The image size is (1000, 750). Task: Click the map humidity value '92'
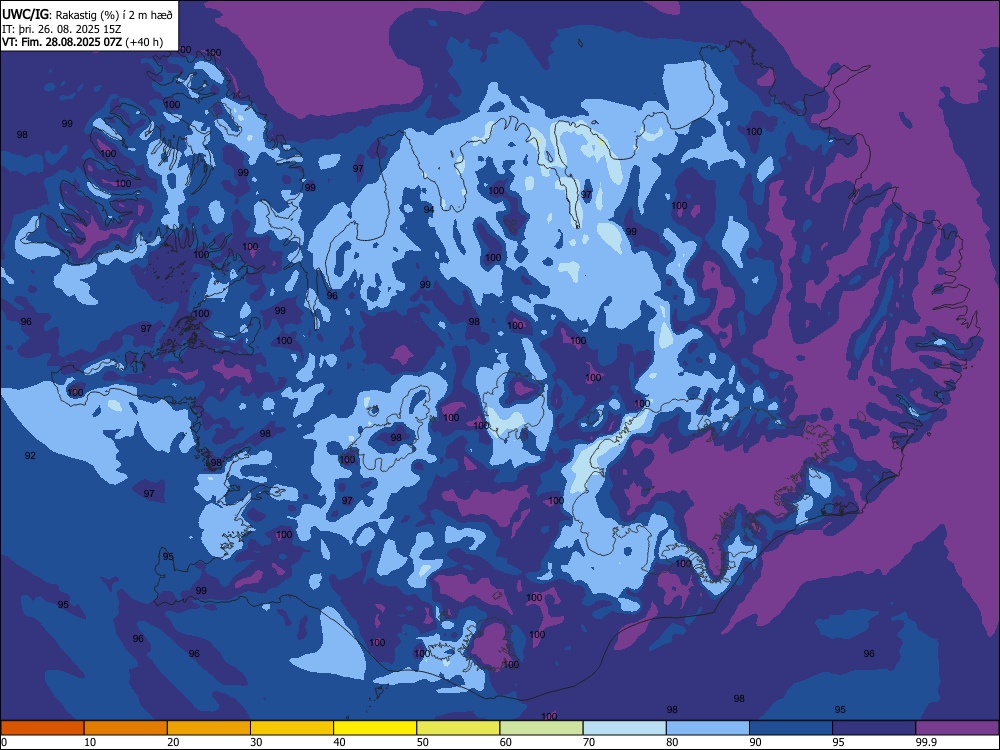(30, 455)
